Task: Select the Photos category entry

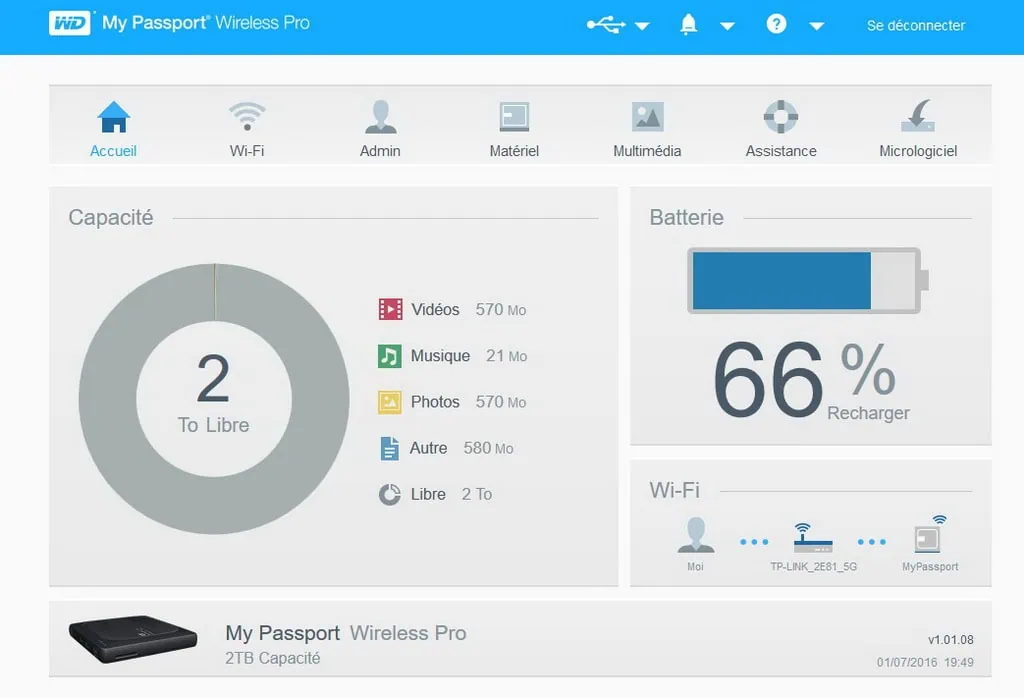Action: 435,402
